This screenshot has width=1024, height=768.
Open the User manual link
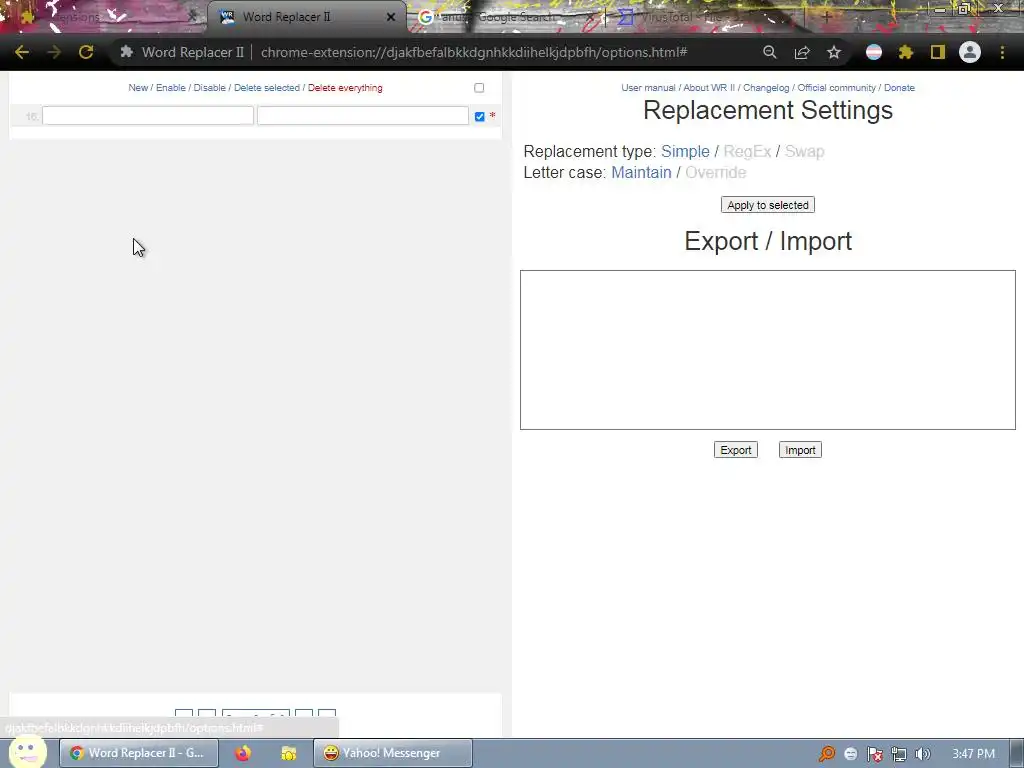click(x=648, y=88)
